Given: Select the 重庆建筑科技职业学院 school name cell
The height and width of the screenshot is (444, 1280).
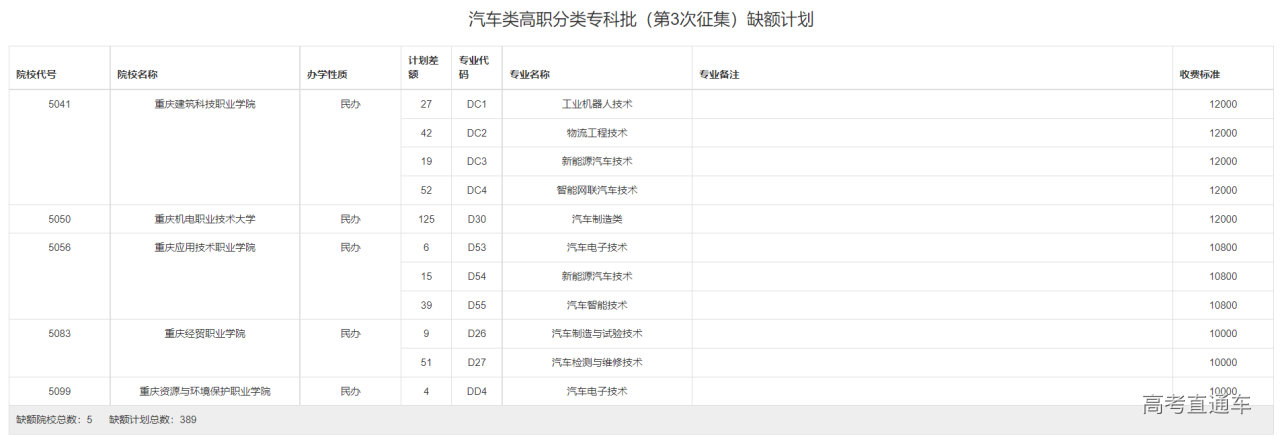Looking at the screenshot, I should [x=204, y=104].
